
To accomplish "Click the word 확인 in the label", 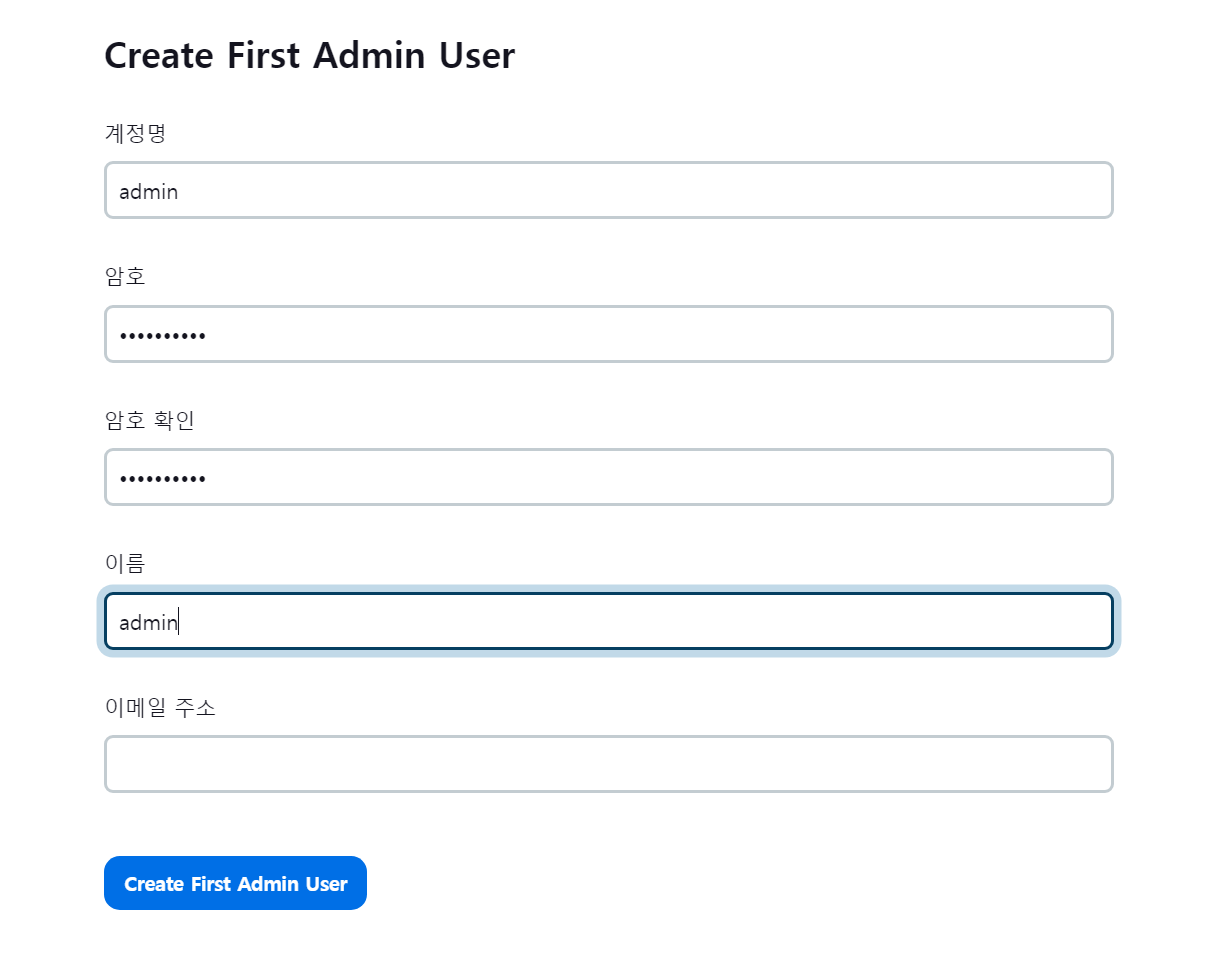I will (x=174, y=420).
